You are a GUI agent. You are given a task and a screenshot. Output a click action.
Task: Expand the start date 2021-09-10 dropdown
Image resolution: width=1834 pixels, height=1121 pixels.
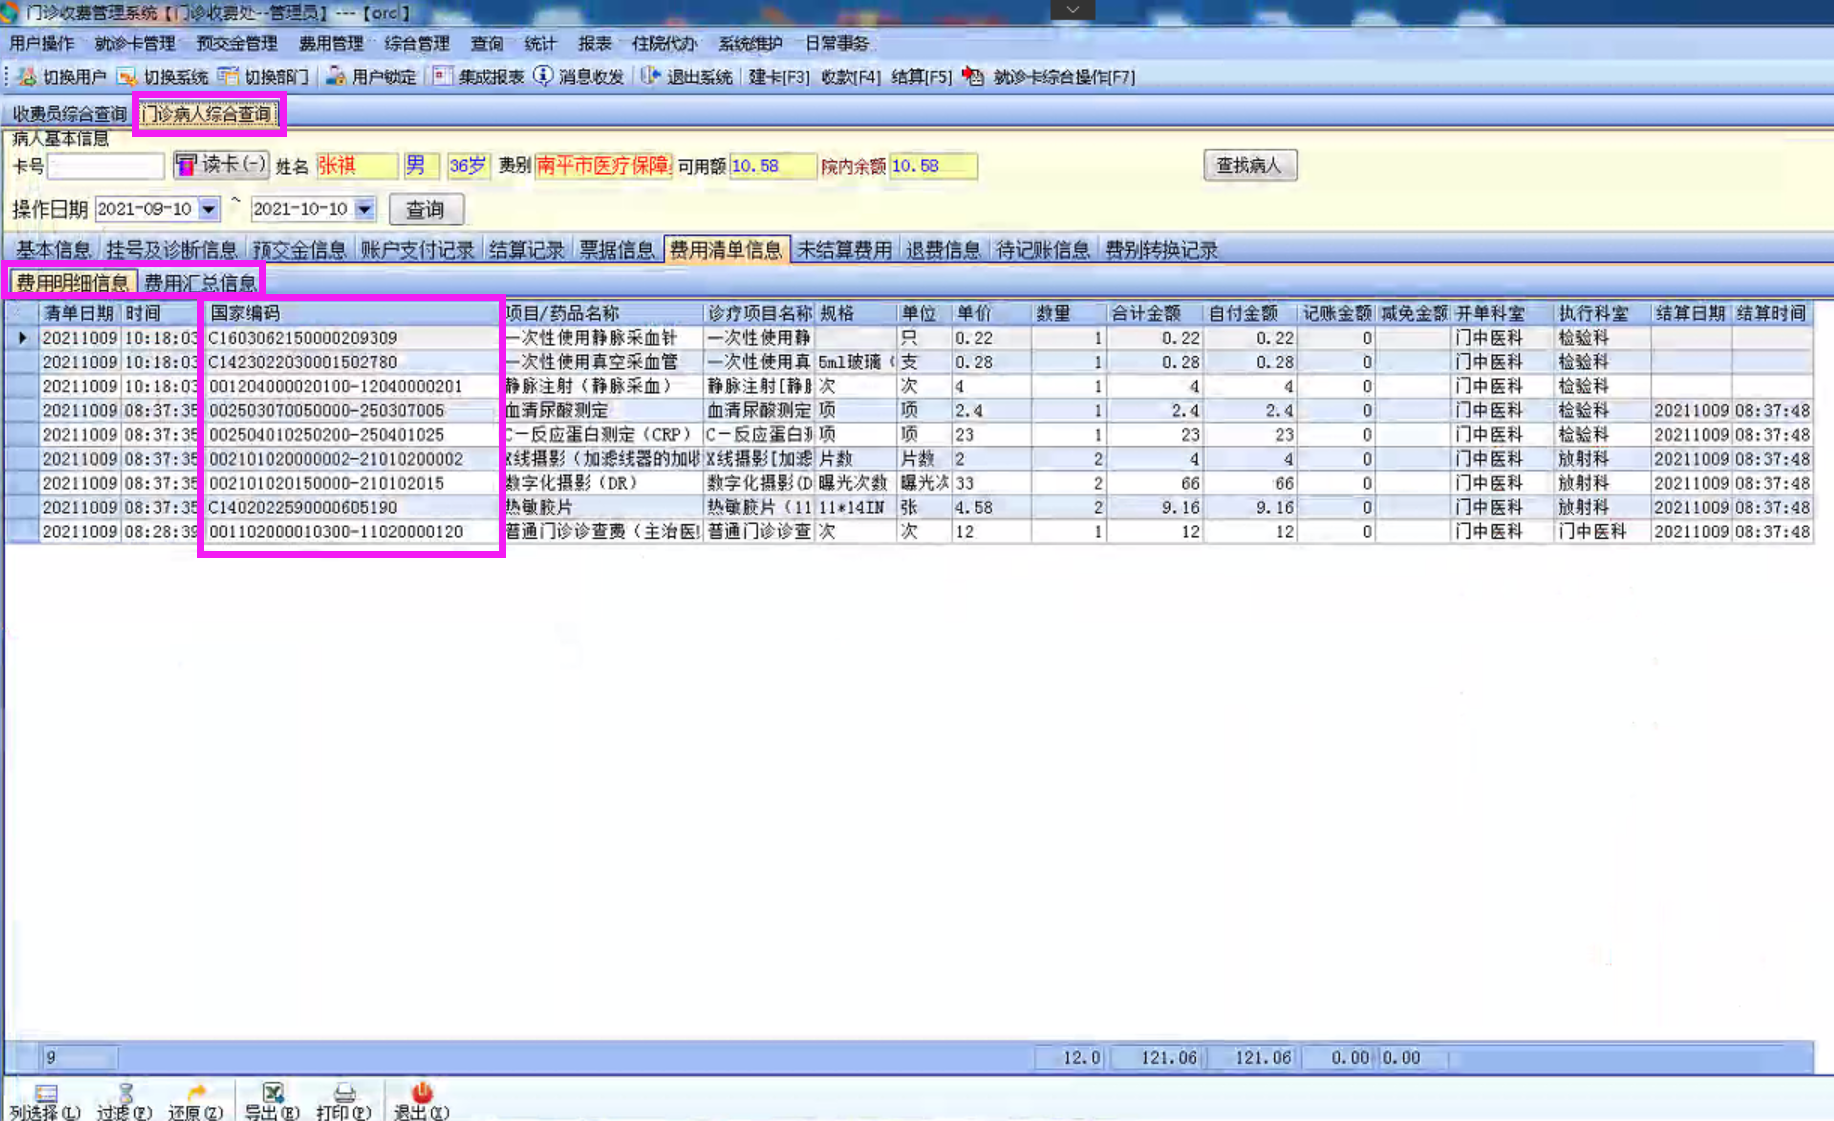208,209
